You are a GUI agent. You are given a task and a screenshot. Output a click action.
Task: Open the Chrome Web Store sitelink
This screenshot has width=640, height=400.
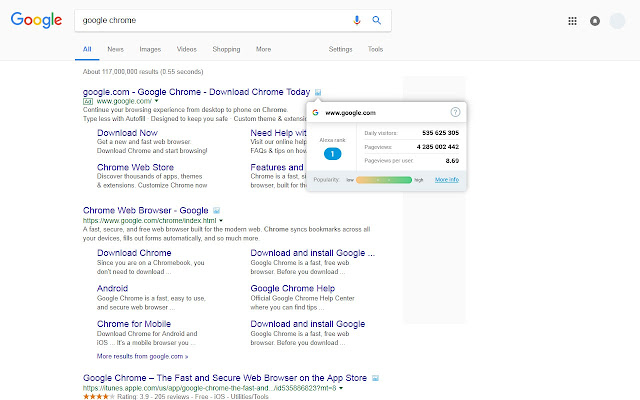(136, 167)
